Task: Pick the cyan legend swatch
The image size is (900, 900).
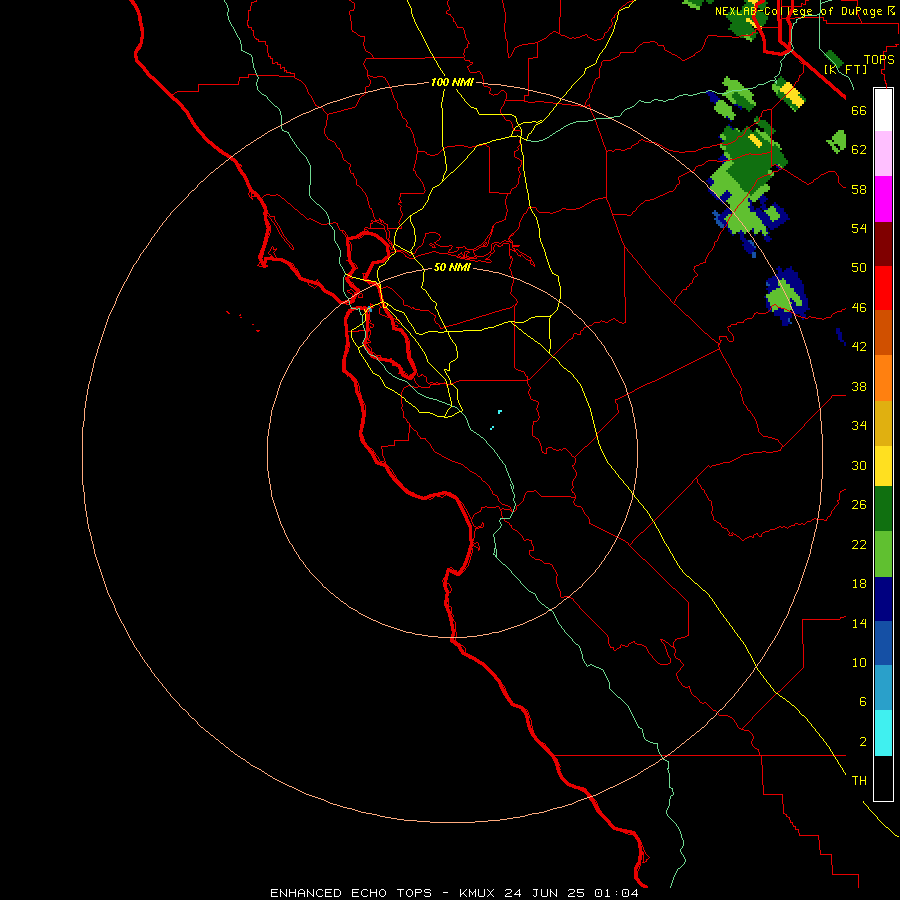Action: point(883,733)
